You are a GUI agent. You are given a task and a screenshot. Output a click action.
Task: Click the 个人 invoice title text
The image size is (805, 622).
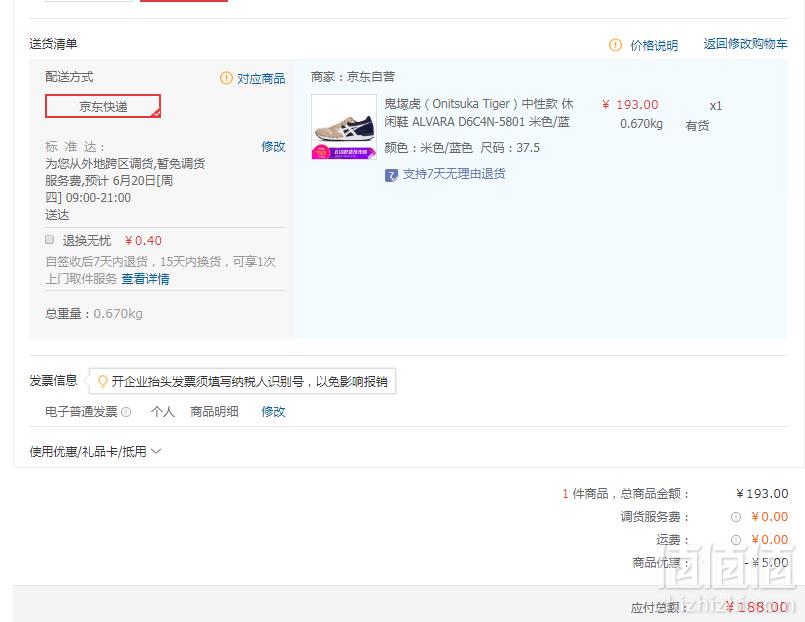[163, 412]
